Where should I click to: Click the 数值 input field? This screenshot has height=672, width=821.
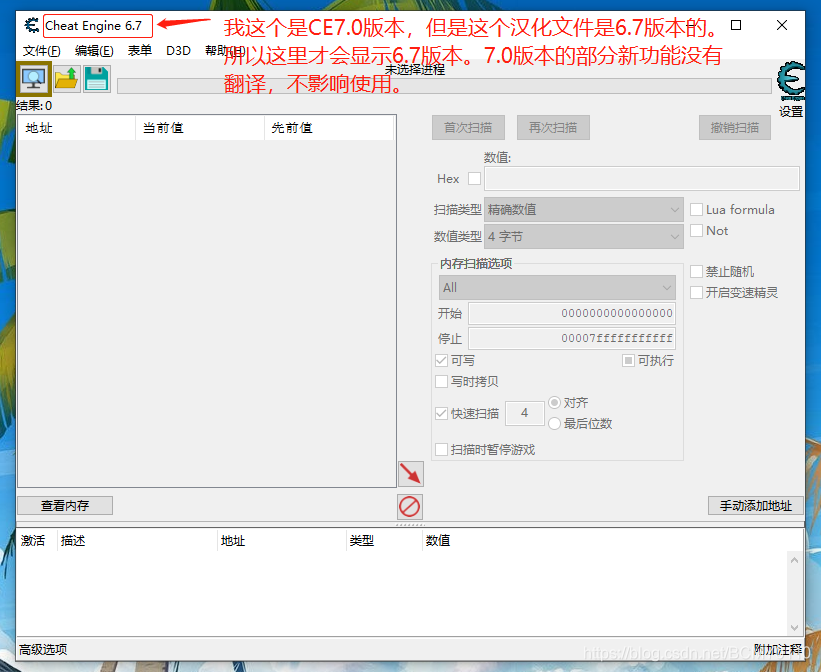point(642,179)
